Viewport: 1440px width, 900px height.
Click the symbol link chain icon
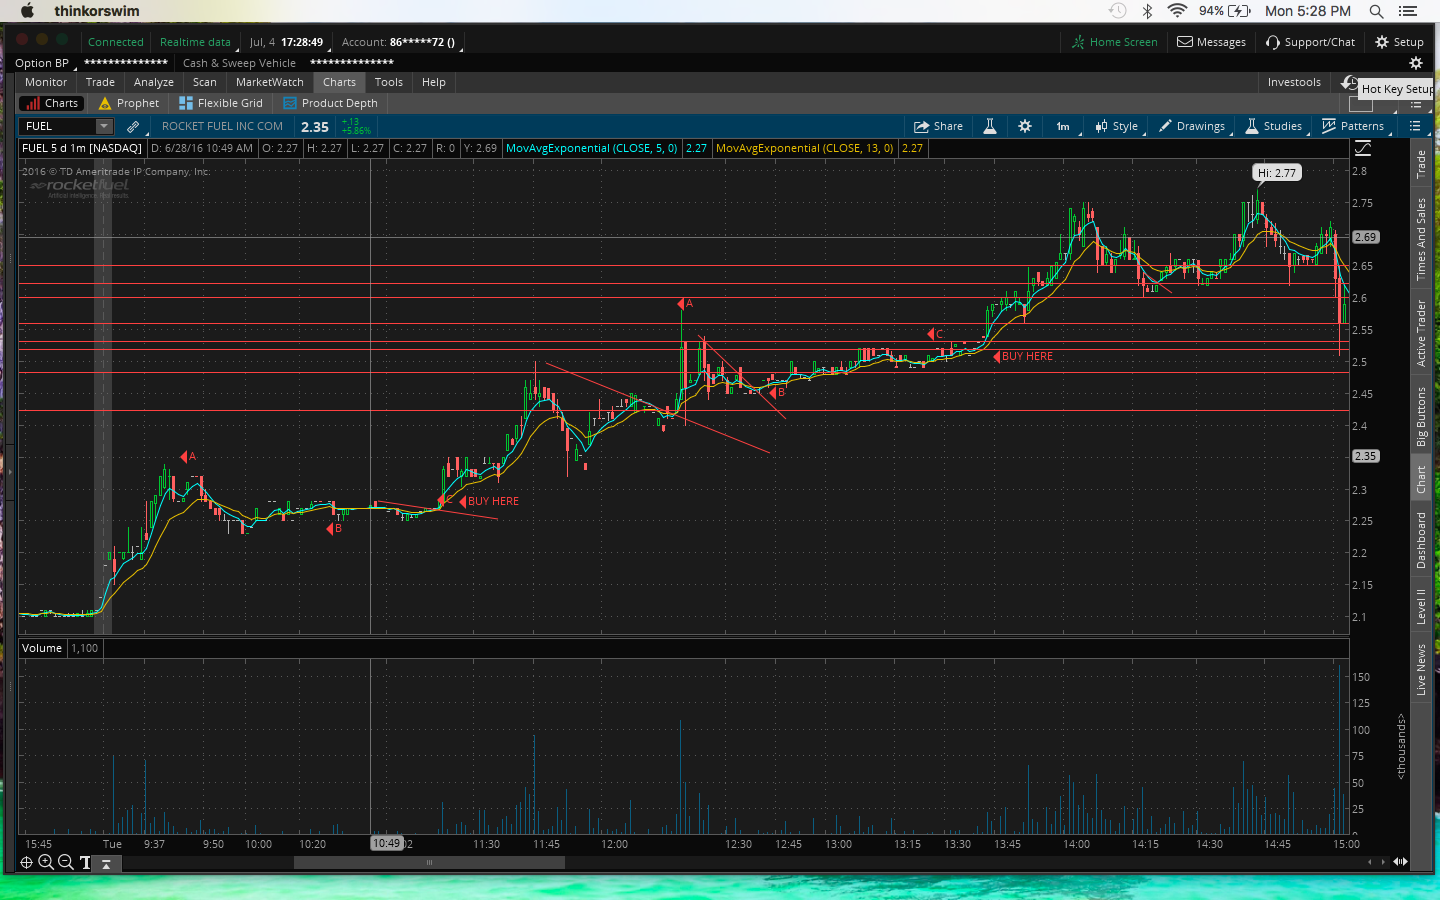coord(133,126)
